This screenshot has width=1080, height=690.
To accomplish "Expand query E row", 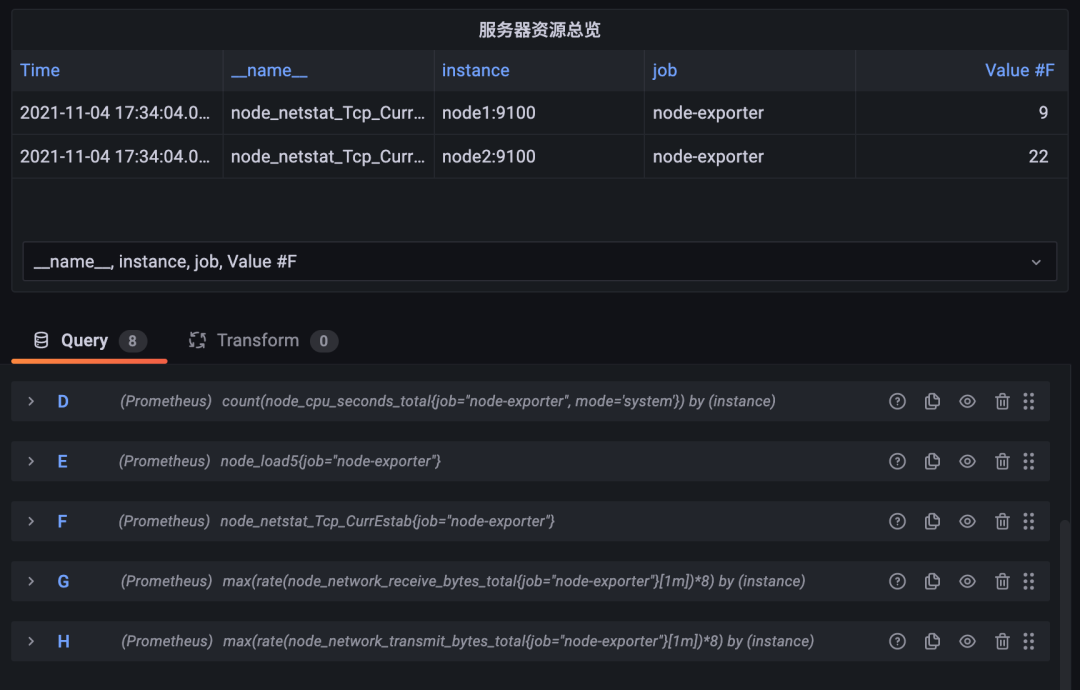I will (31, 461).
